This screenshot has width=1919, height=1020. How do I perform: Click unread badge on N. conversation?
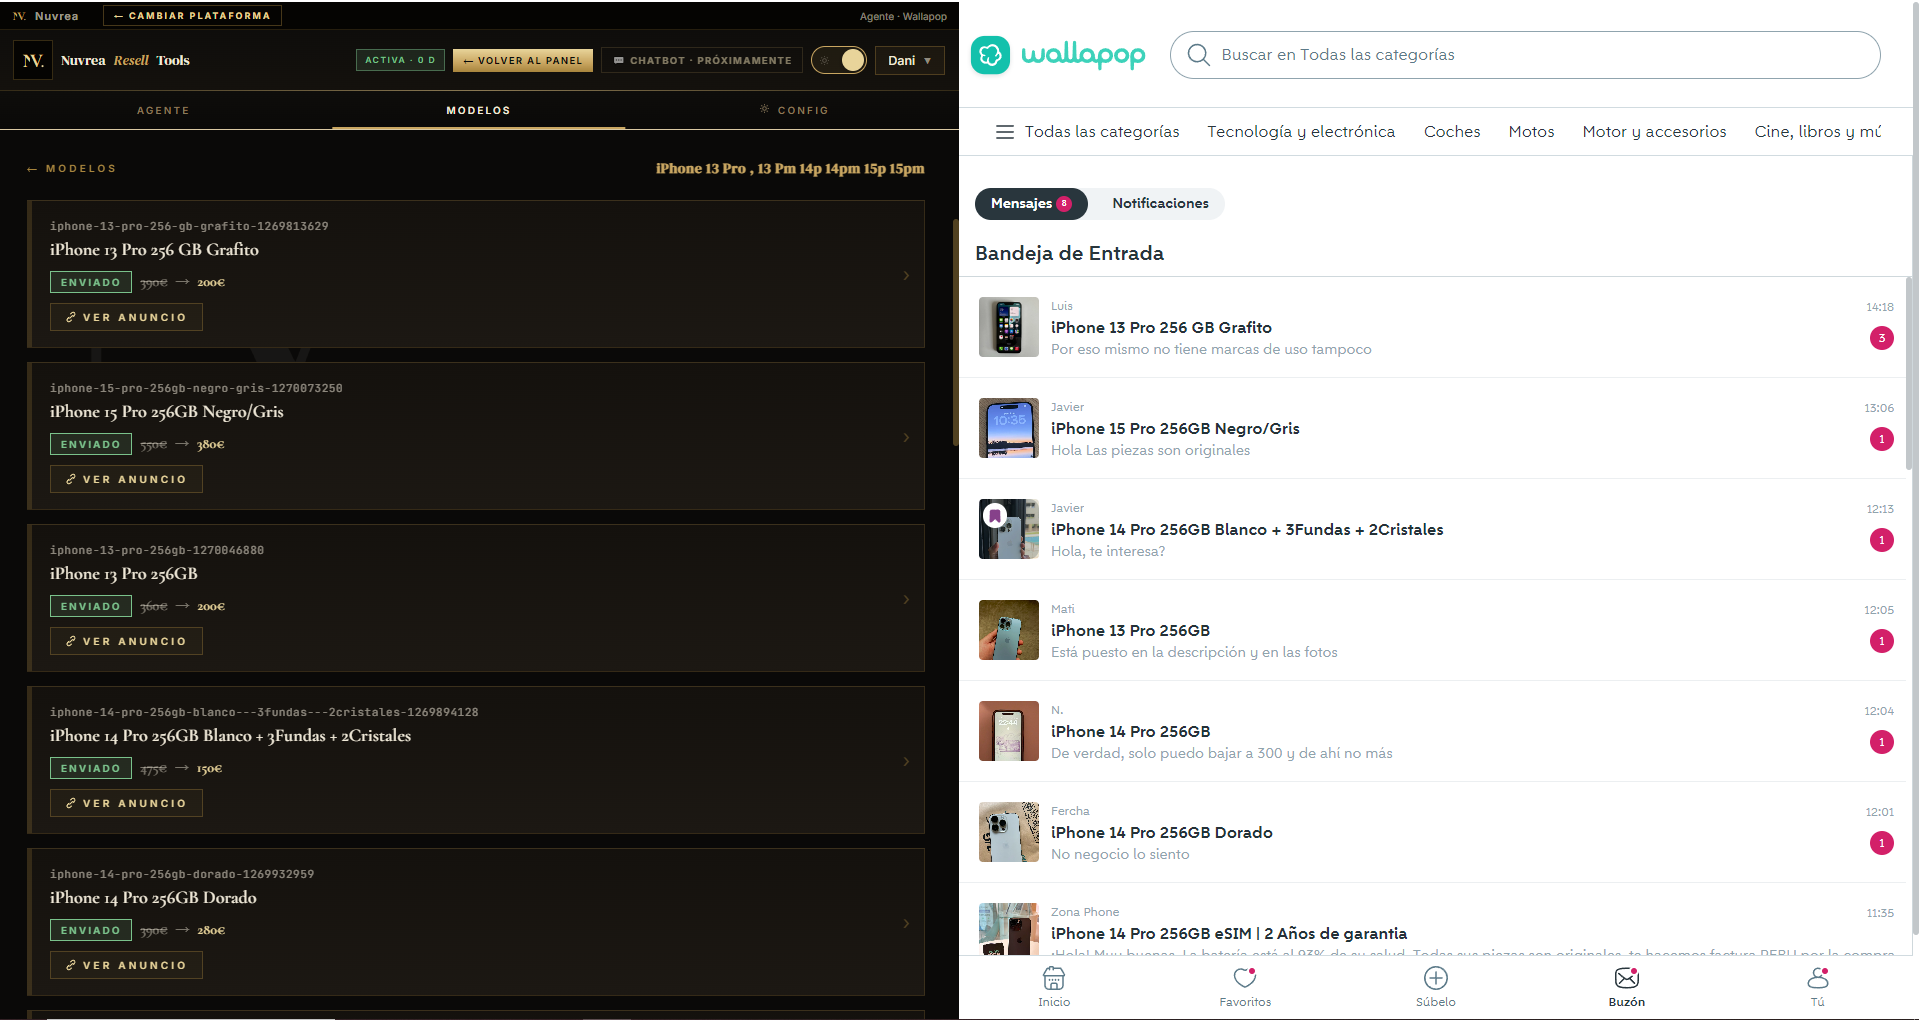click(1881, 742)
